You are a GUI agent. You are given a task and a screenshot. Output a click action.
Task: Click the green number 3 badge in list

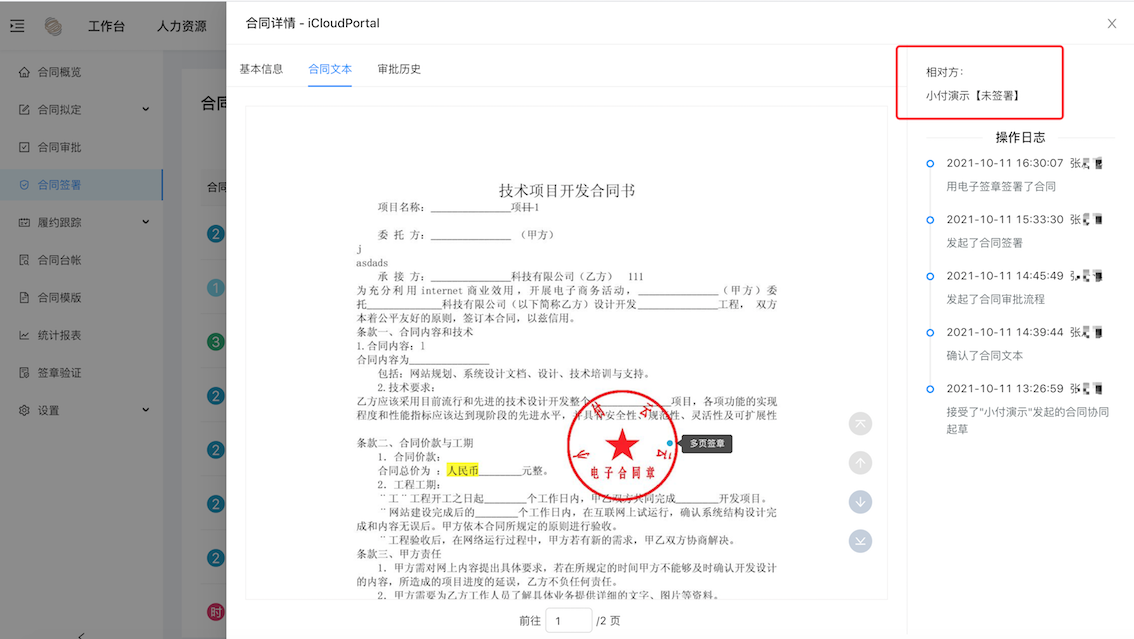216,342
